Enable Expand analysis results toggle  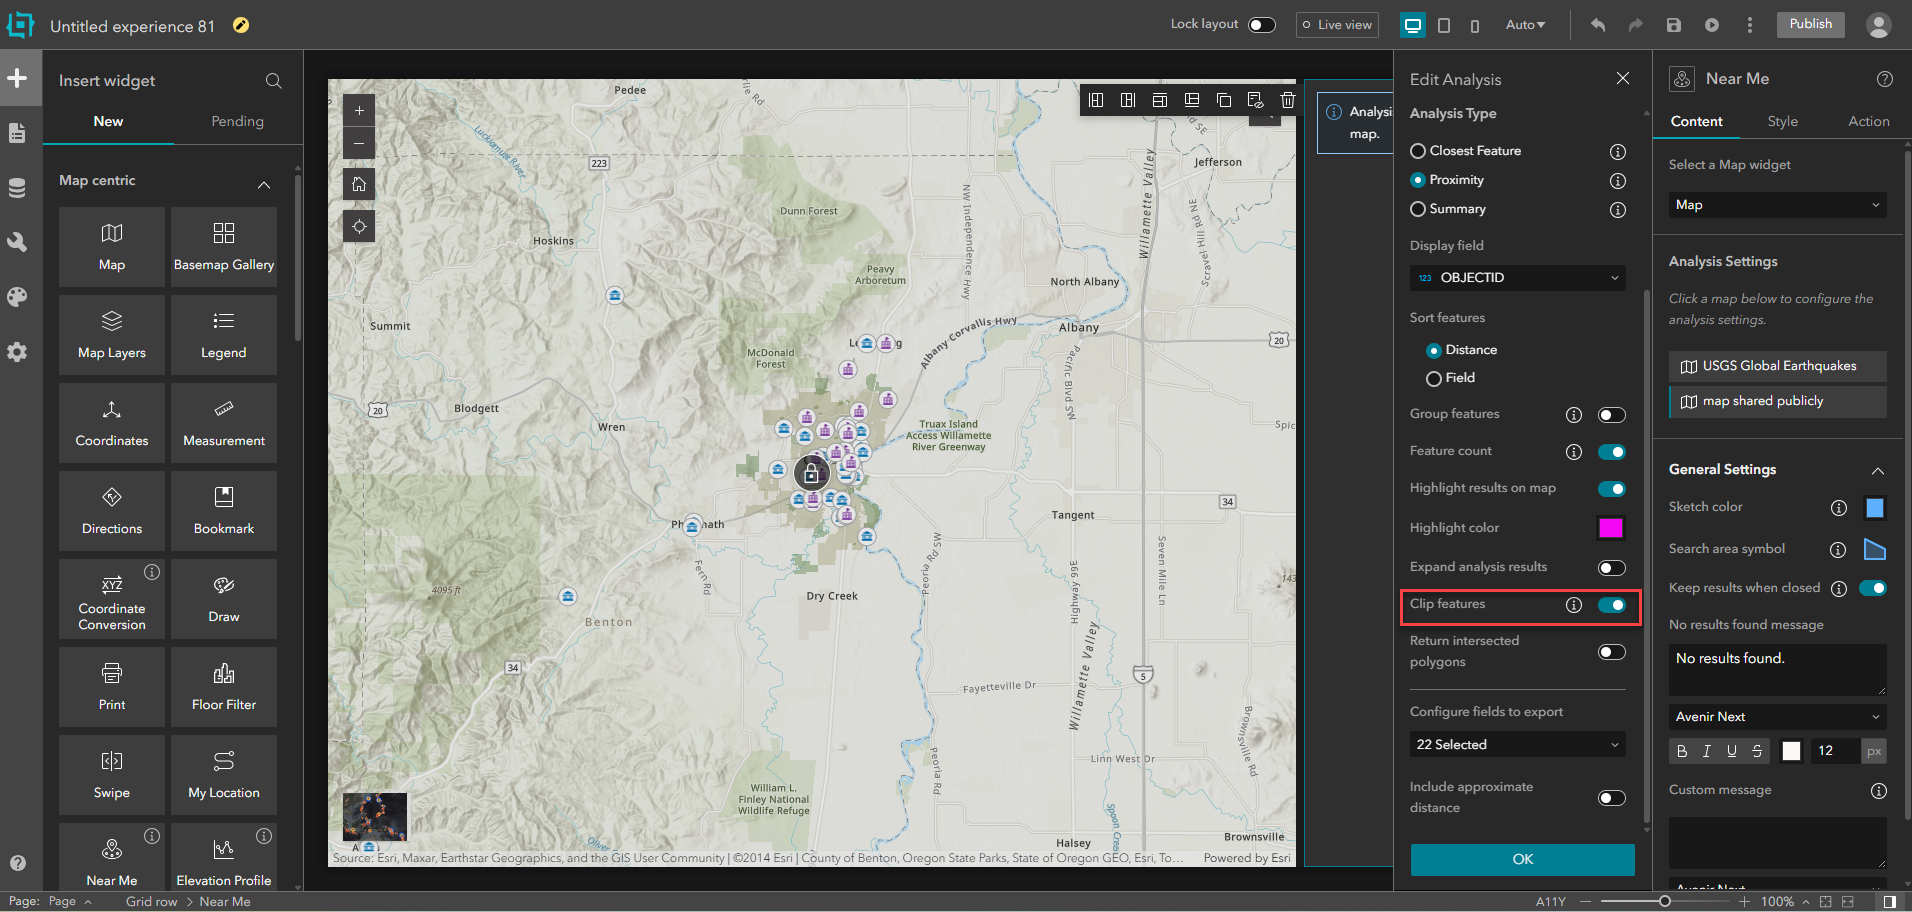coord(1612,568)
